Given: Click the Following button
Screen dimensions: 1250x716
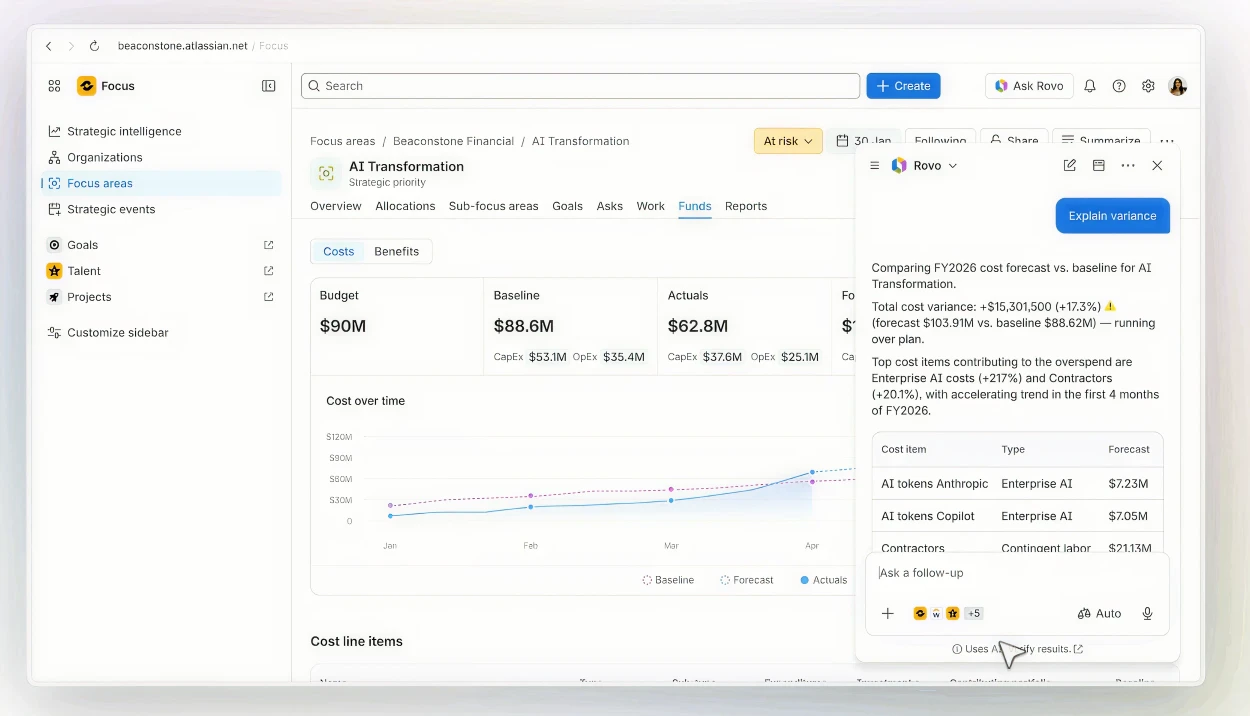Looking at the screenshot, I should 940,141.
